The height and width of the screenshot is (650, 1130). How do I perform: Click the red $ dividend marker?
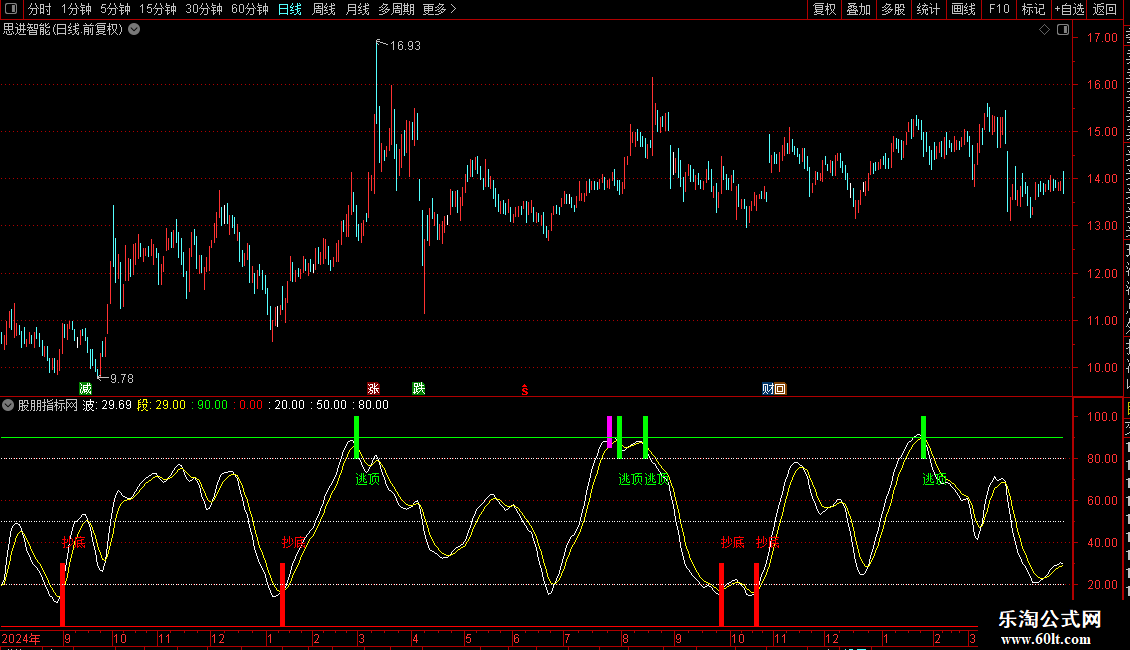pyautogui.click(x=525, y=390)
